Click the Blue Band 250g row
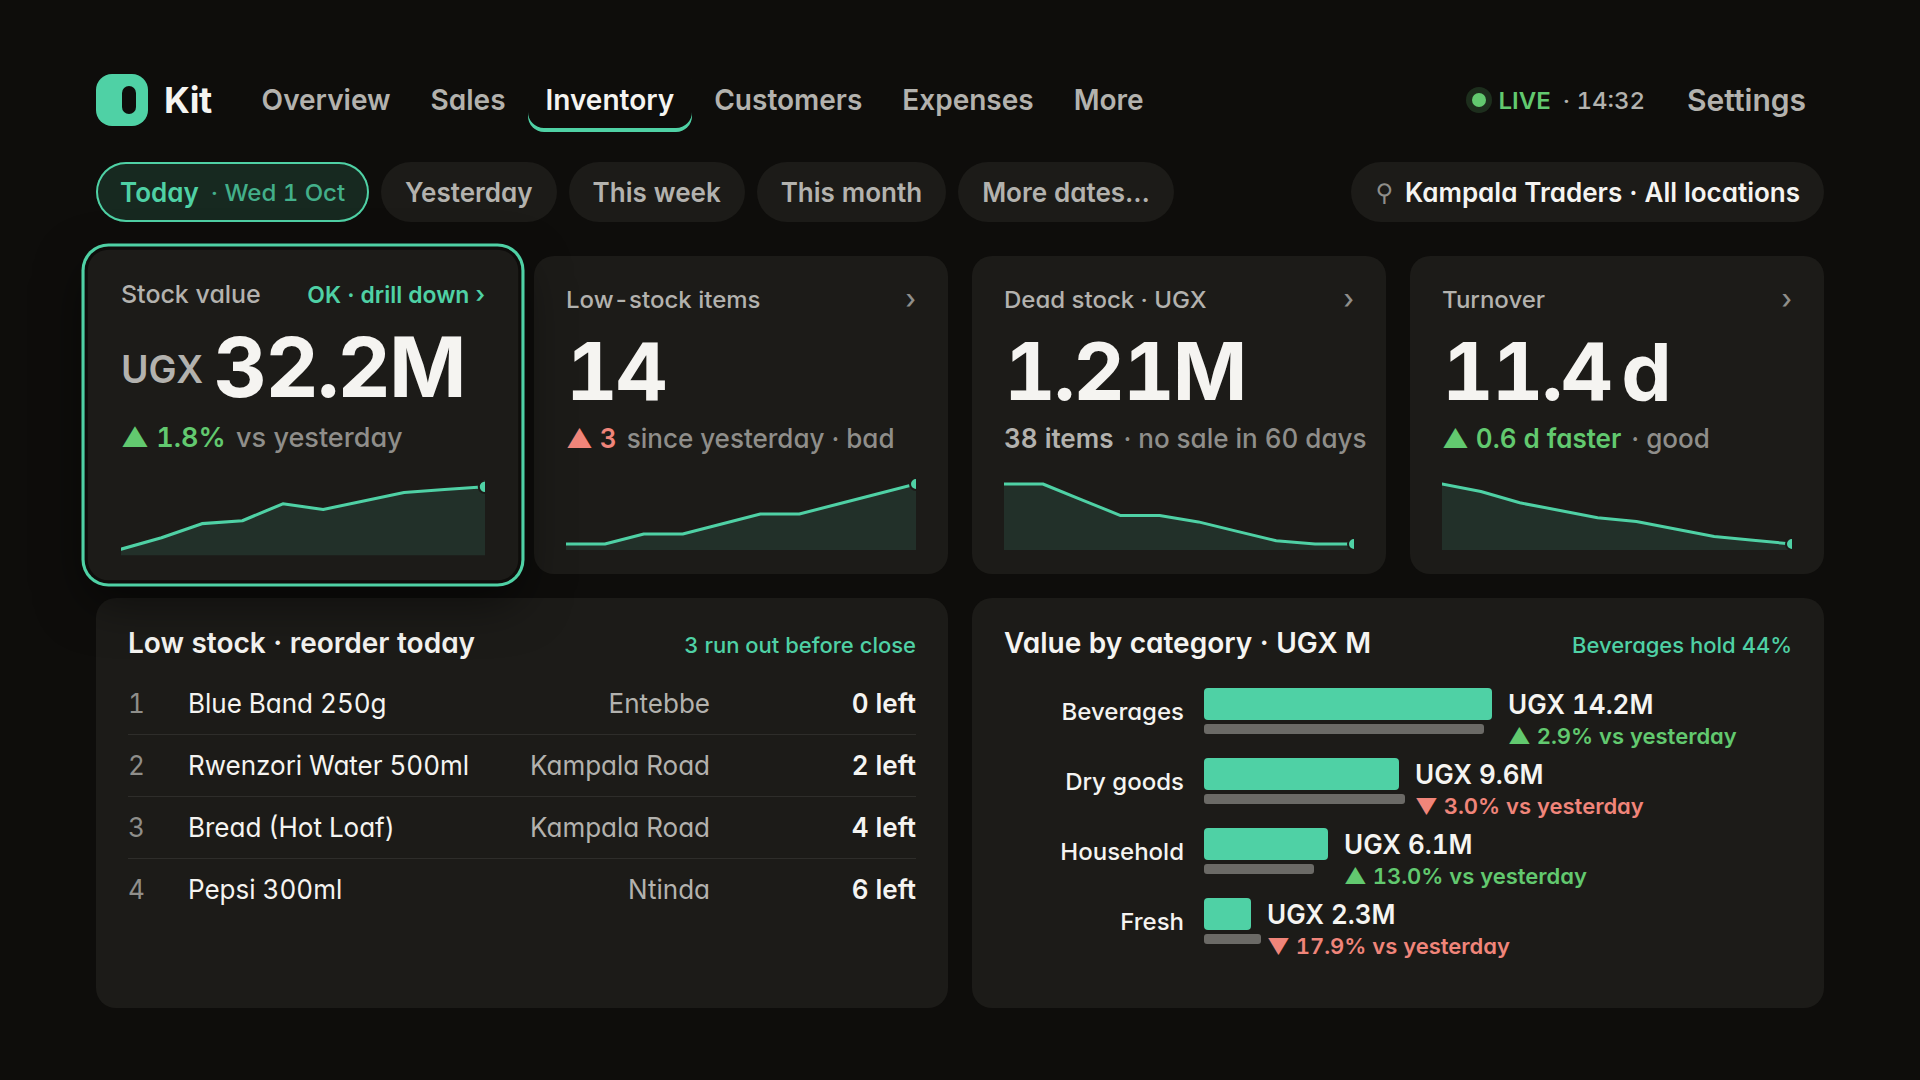The image size is (1920, 1080). 522,704
